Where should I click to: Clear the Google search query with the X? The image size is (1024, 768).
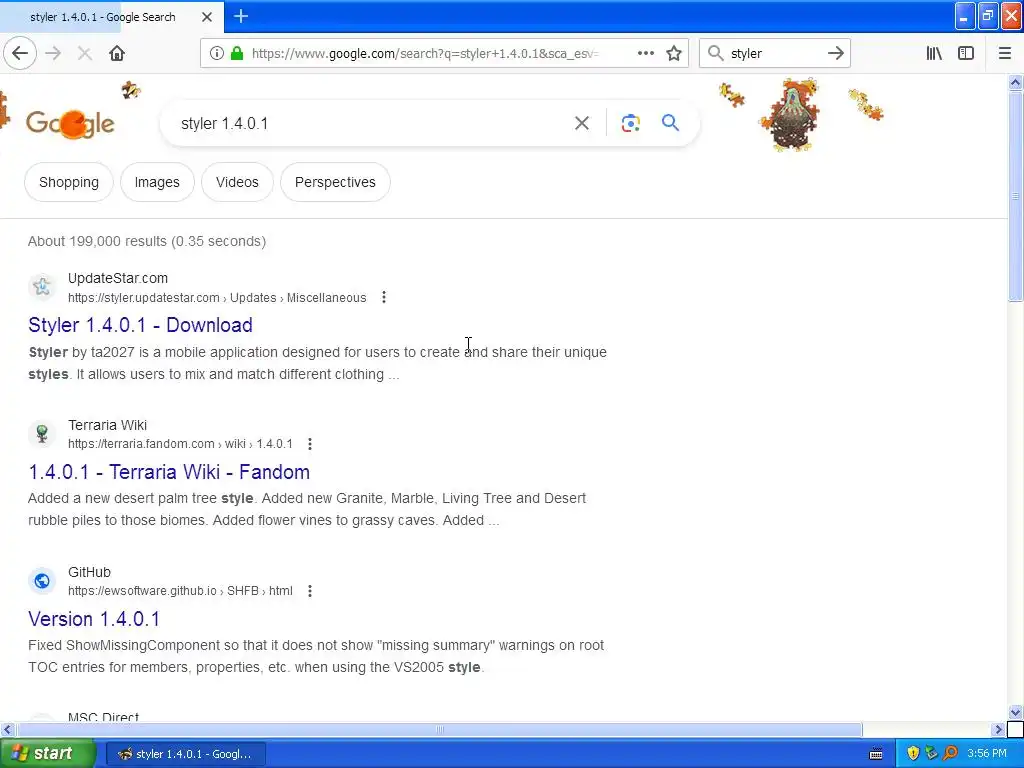click(582, 123)
